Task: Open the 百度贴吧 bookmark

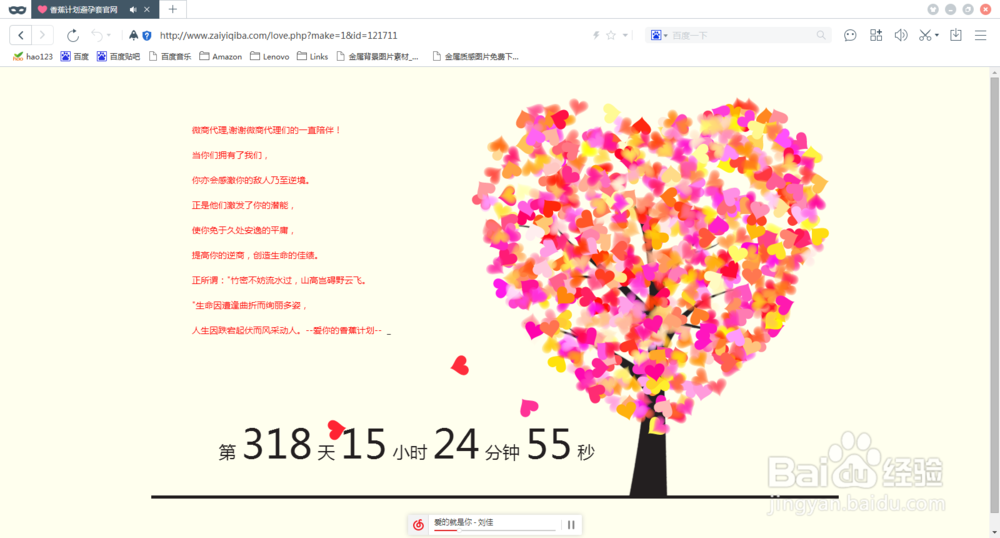Action: [118, 57]
